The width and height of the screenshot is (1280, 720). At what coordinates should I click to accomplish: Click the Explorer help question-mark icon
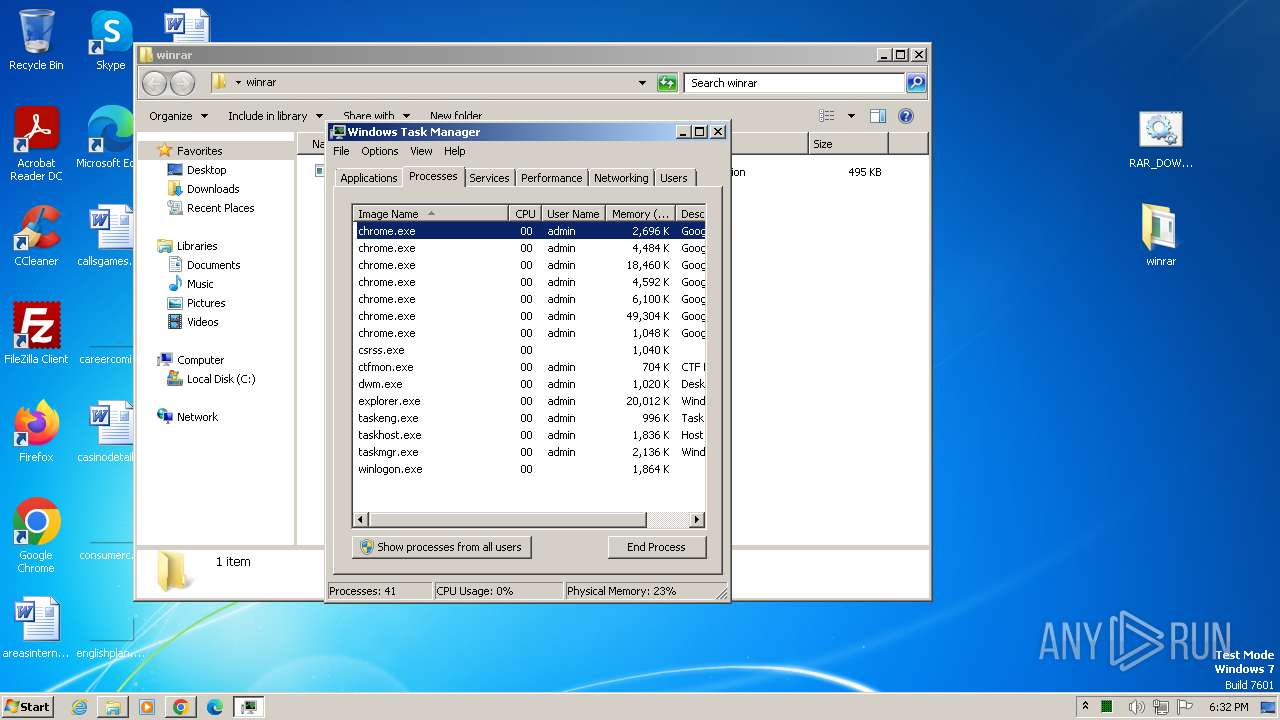pyautogui.click(x=906, y=116)
